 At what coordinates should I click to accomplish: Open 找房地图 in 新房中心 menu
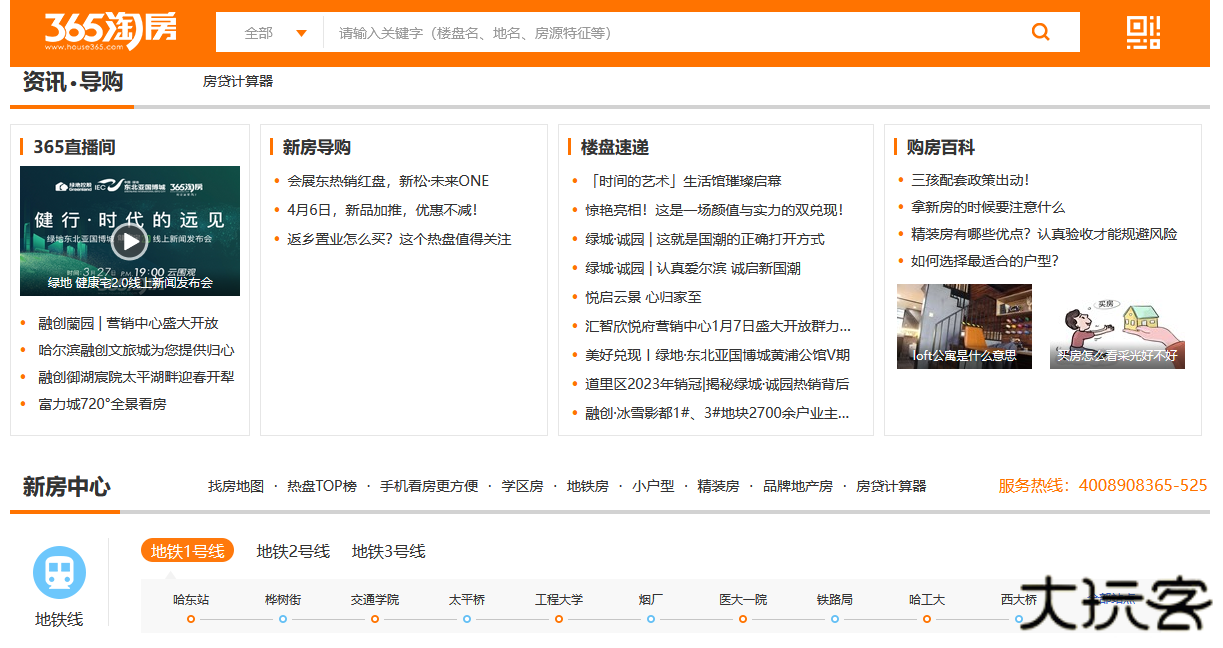(x=236, y=486)
